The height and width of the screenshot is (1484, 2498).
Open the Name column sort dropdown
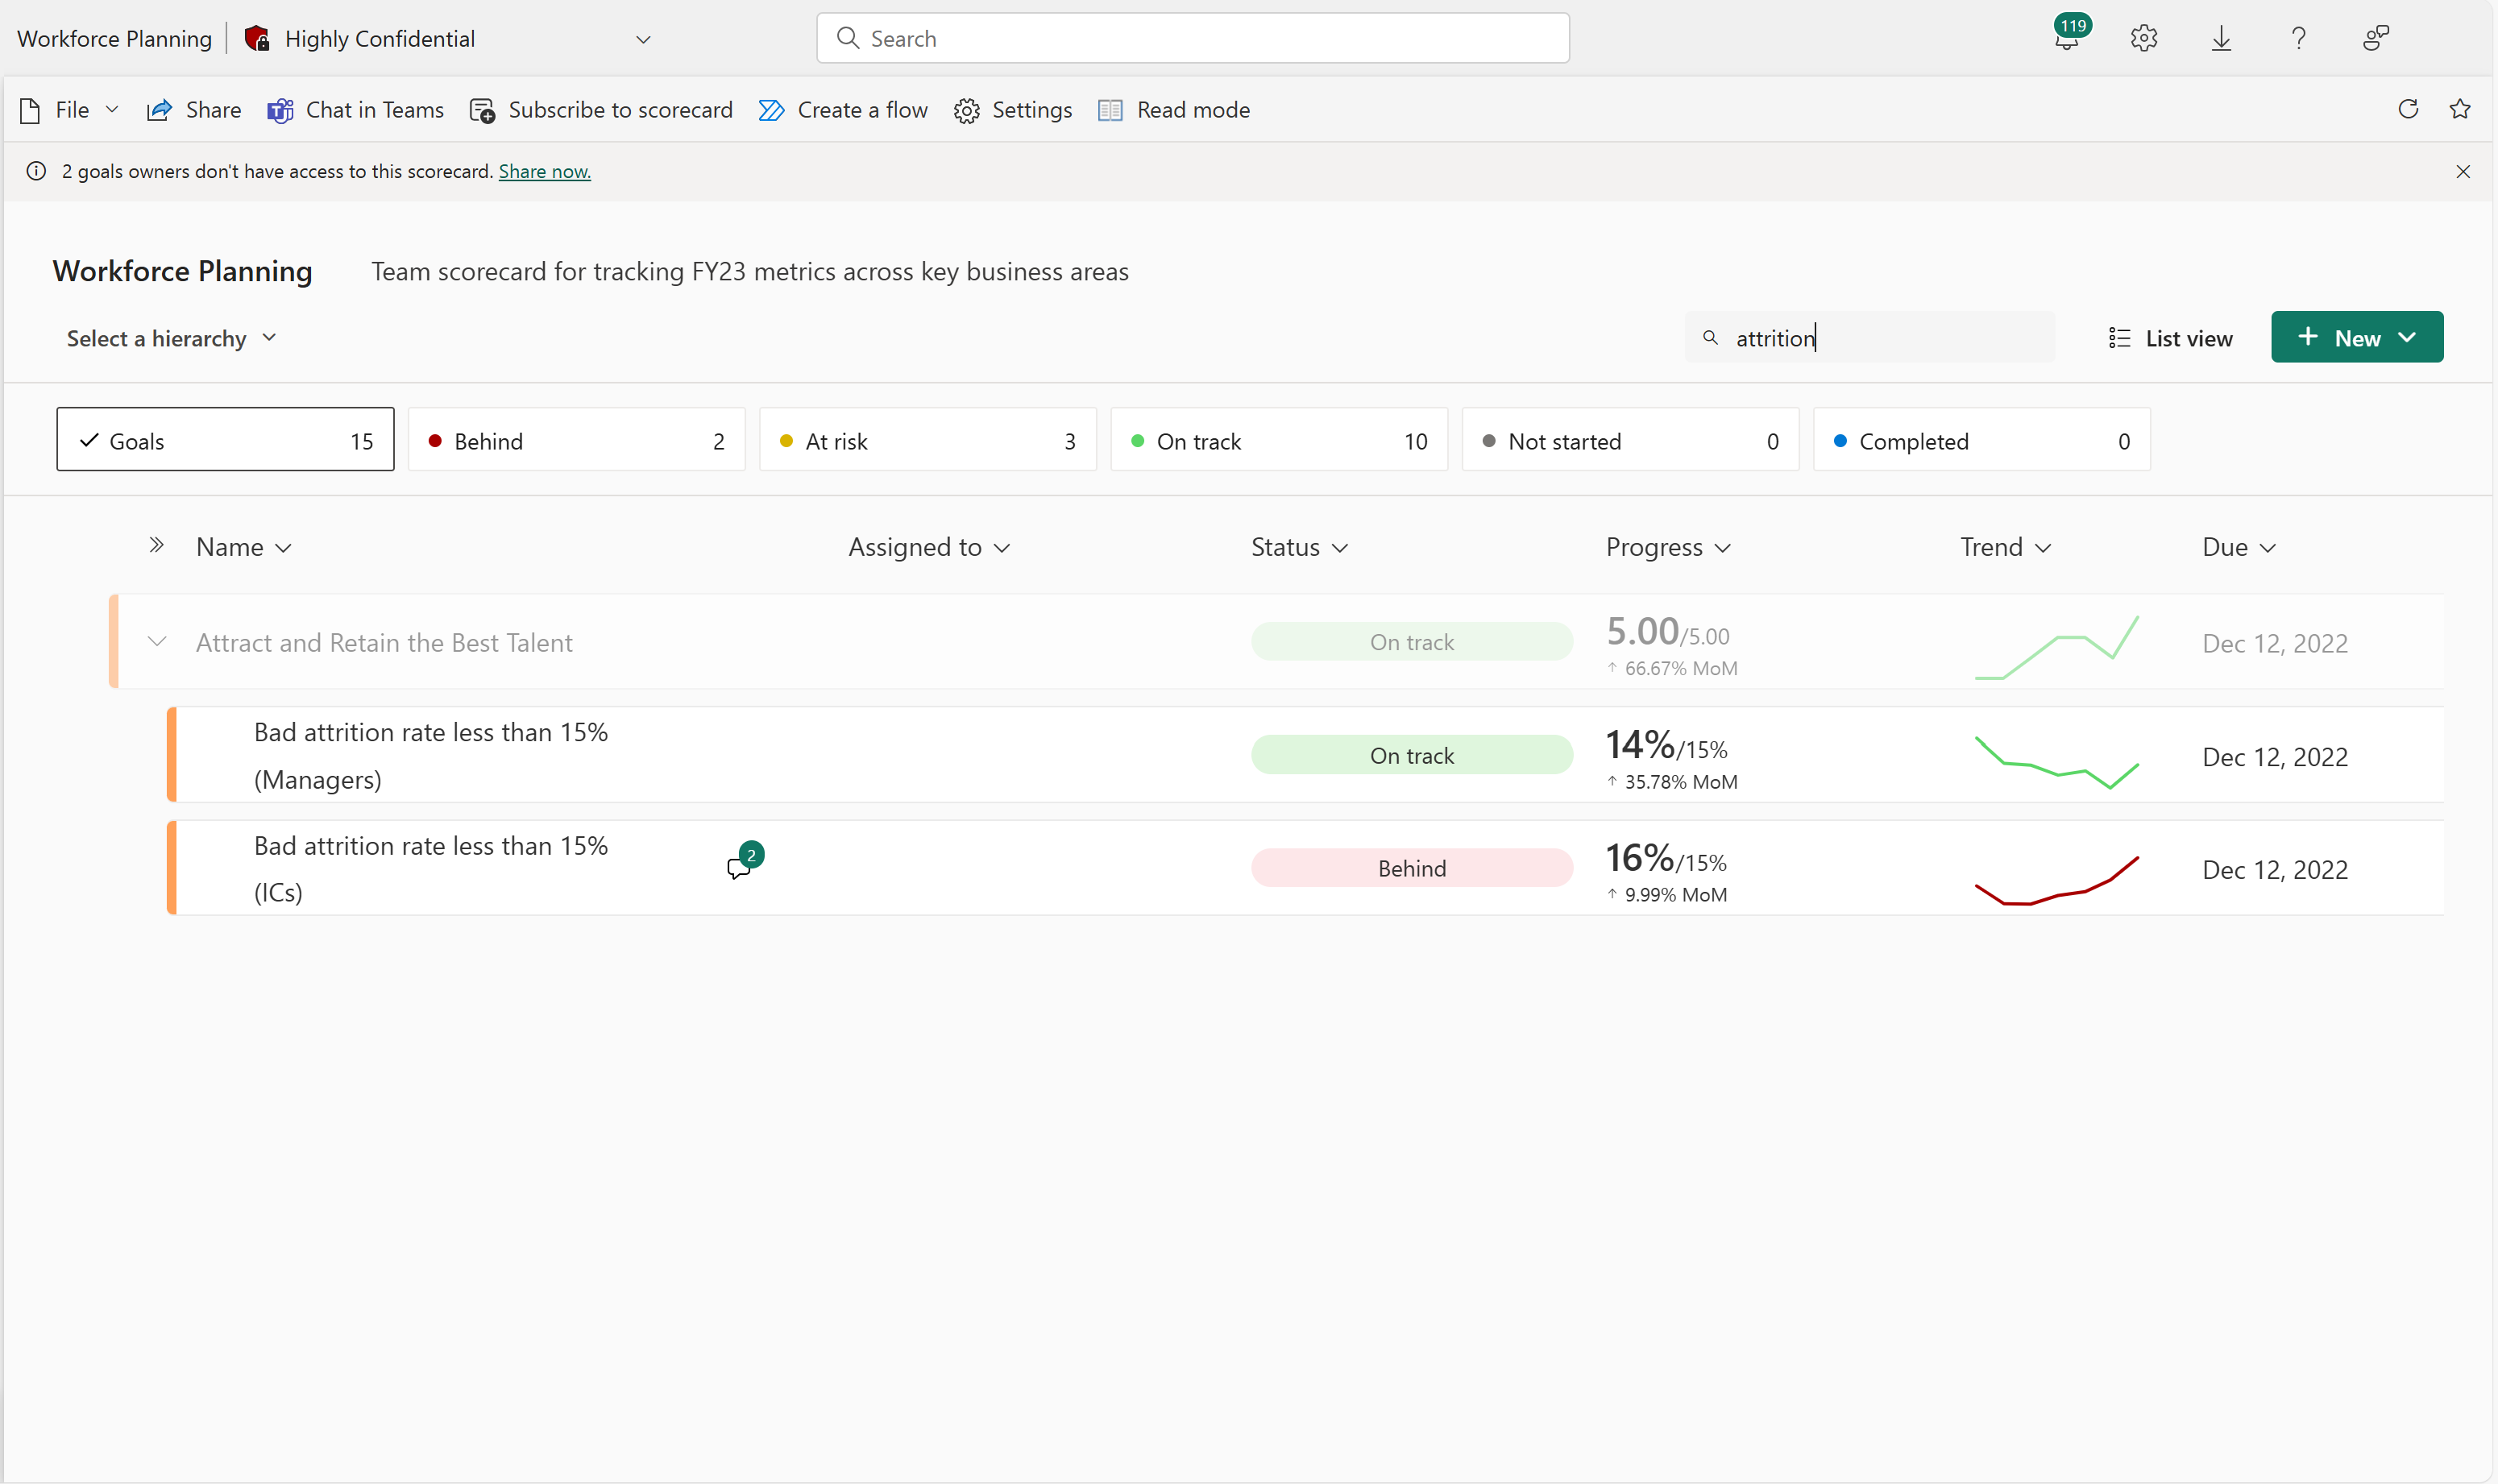[281, 548]
